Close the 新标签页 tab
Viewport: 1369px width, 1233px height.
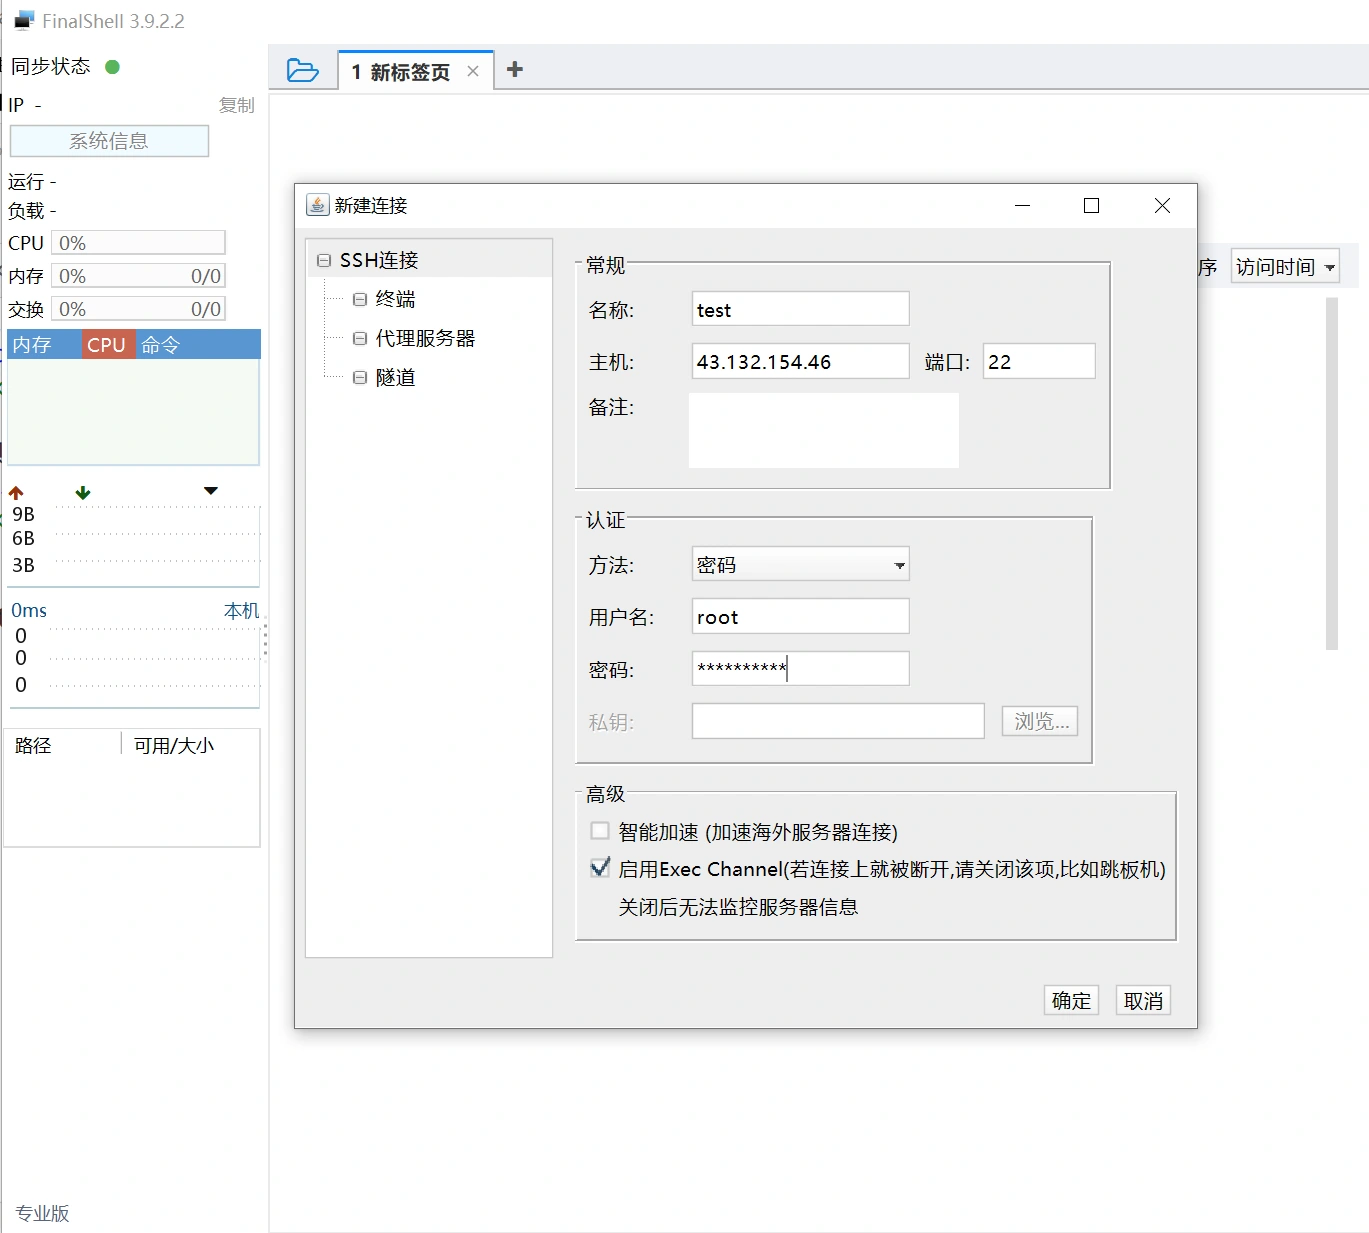tap(473, 71)
